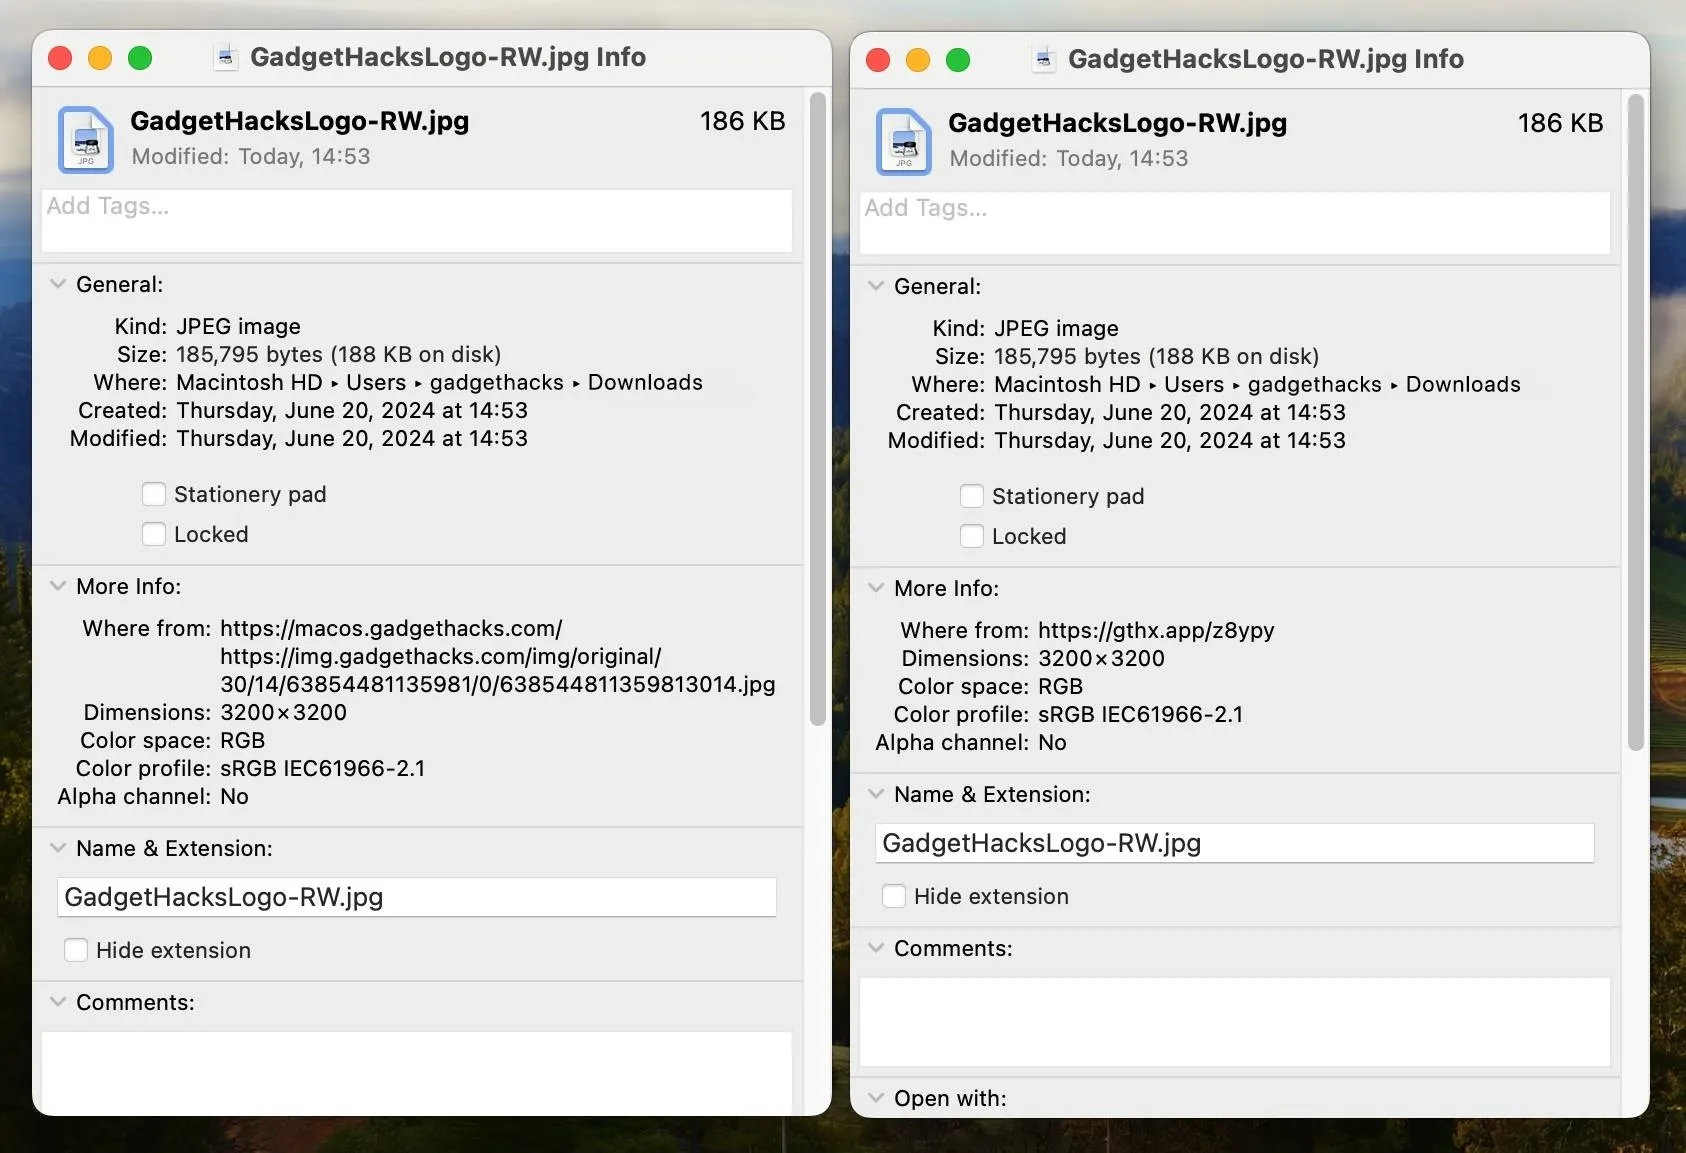The height and width of the screenshot is (1153, 1686).
Task: Click bold GadgetHacksLogo-RW.jpg heading in left window
Action: click(299, 121)
